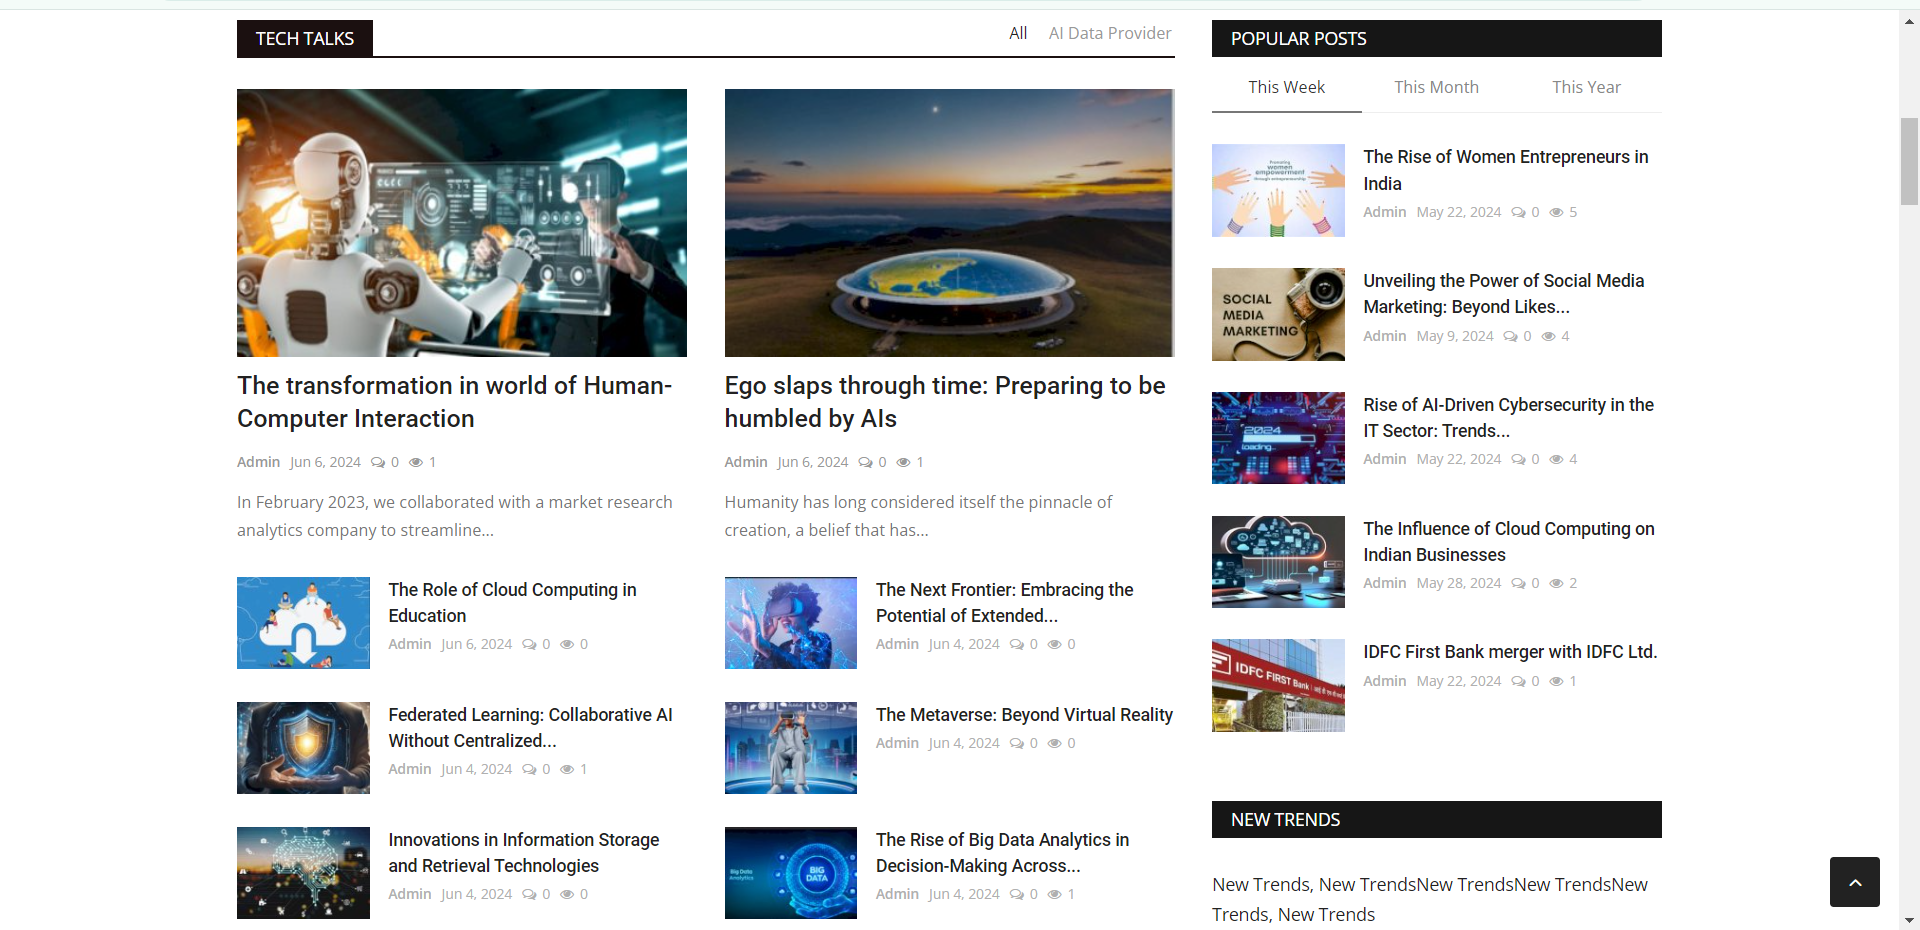
Task: Click the cloud computing education thumbnail
Action: pos(303,623)
